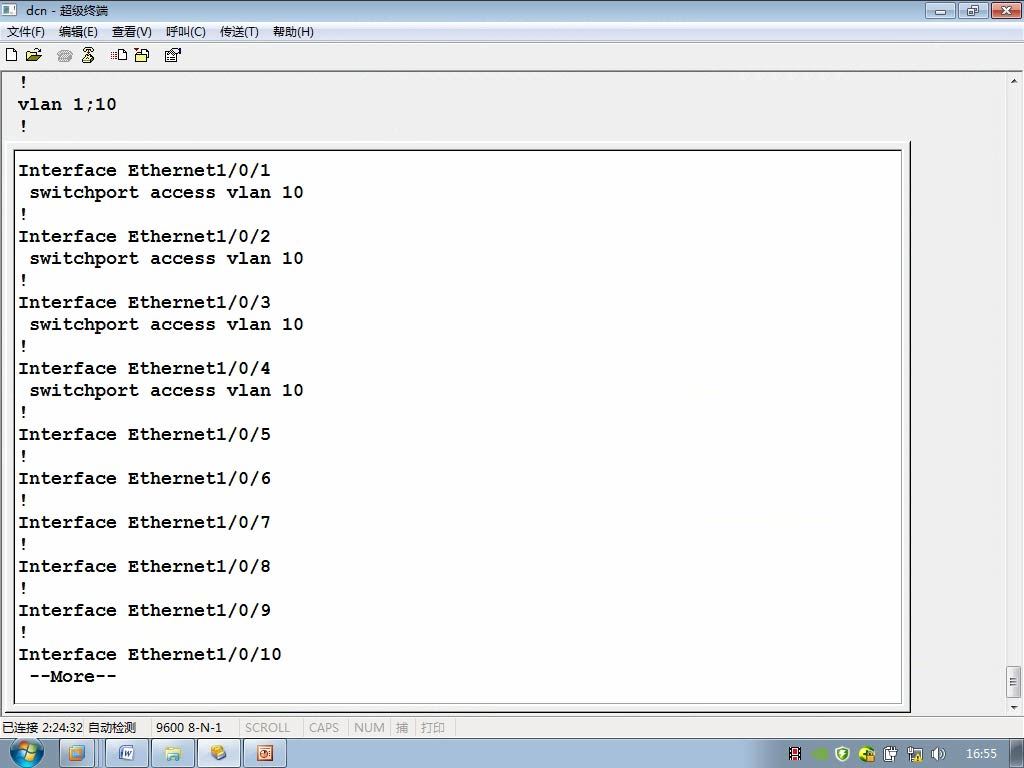Click the '--More--' prompt text

coord(72,677)
